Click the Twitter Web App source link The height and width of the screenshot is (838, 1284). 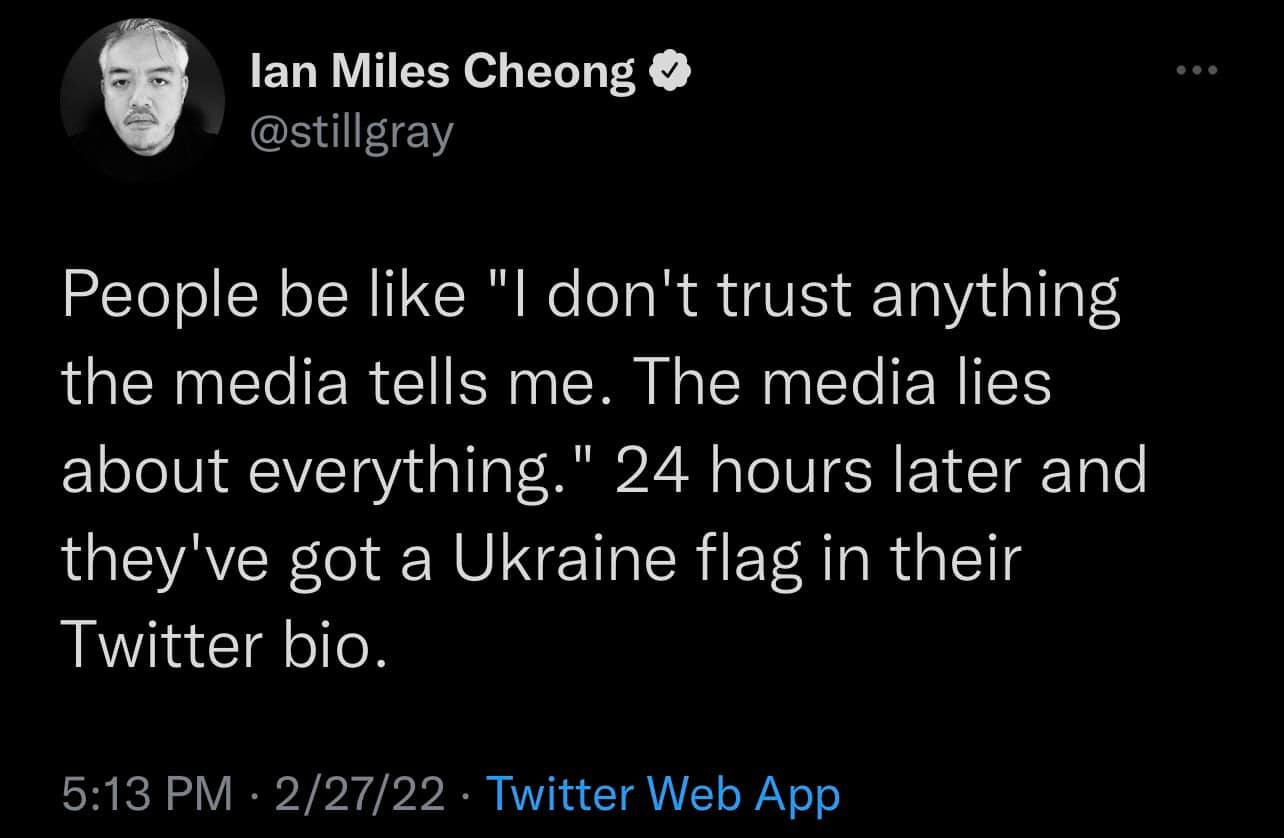coord(661,795)
